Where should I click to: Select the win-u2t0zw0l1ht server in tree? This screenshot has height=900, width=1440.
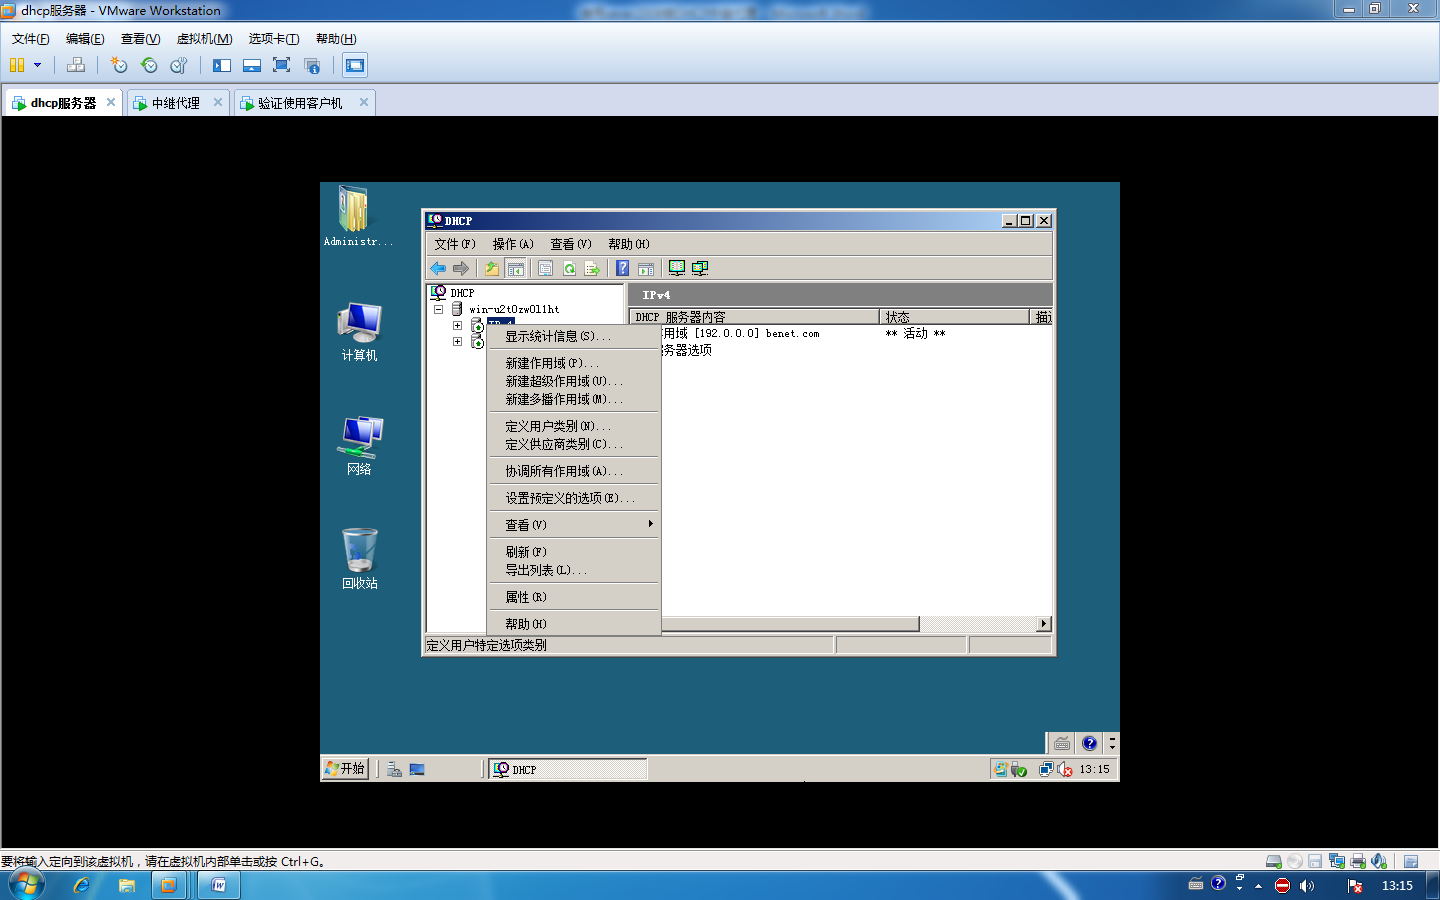coord(514,309)
